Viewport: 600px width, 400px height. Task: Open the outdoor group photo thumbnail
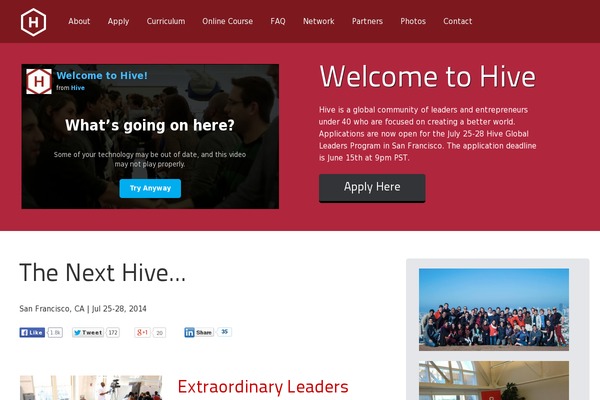click(494, 309)
